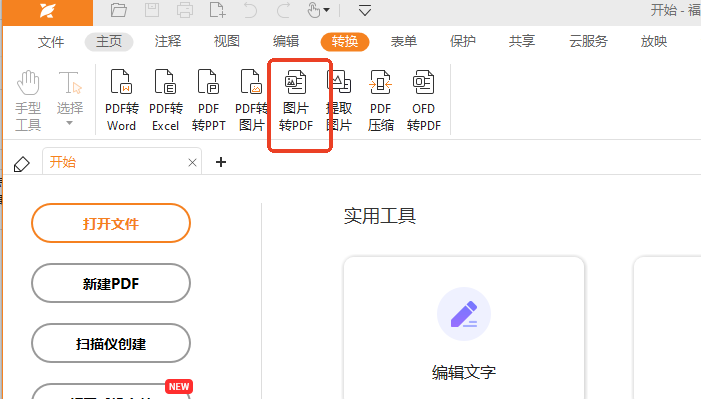Click the OFD转PDF converter icon
Image resolution: width=701 pixels, height=399 pixels.
[423, 101]
